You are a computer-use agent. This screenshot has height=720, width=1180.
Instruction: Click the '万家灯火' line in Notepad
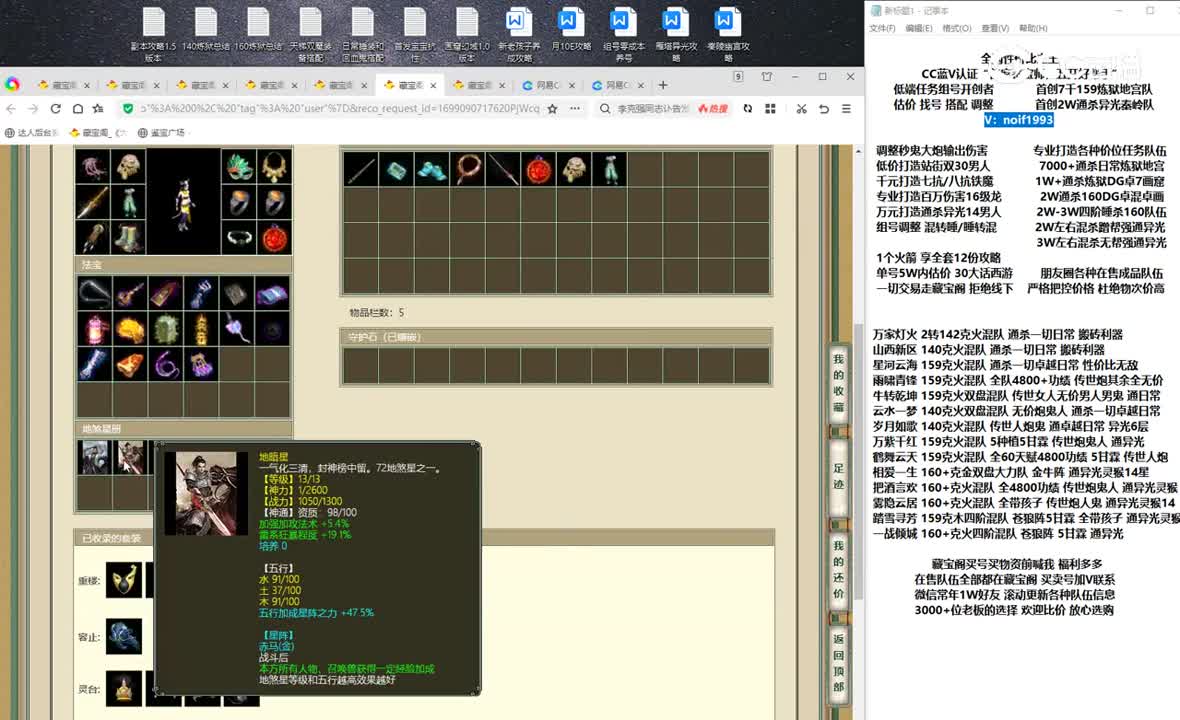coord(997,334)
